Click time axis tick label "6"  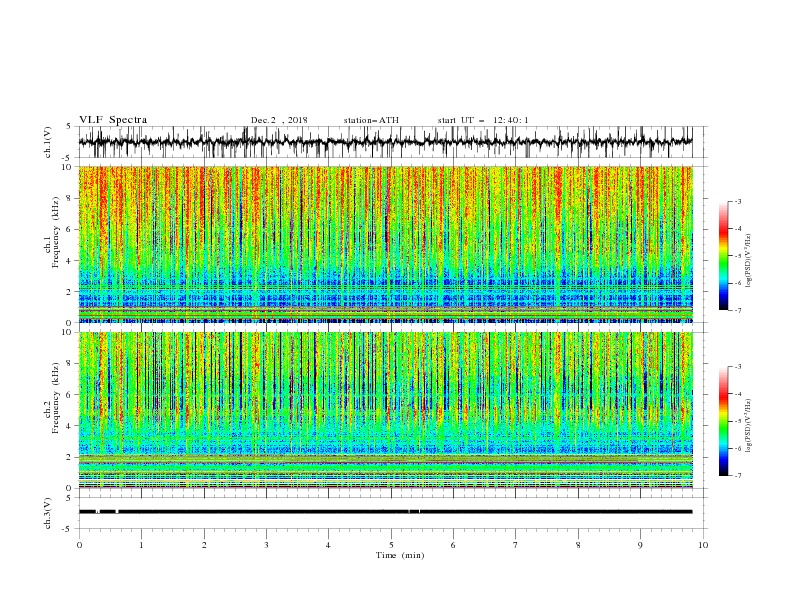(453, 545)
